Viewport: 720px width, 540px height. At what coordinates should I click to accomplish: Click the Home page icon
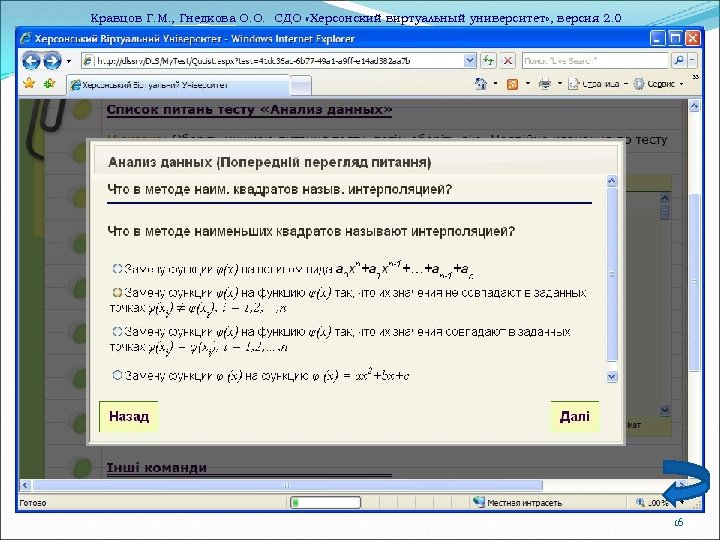(x=481, y=84)
